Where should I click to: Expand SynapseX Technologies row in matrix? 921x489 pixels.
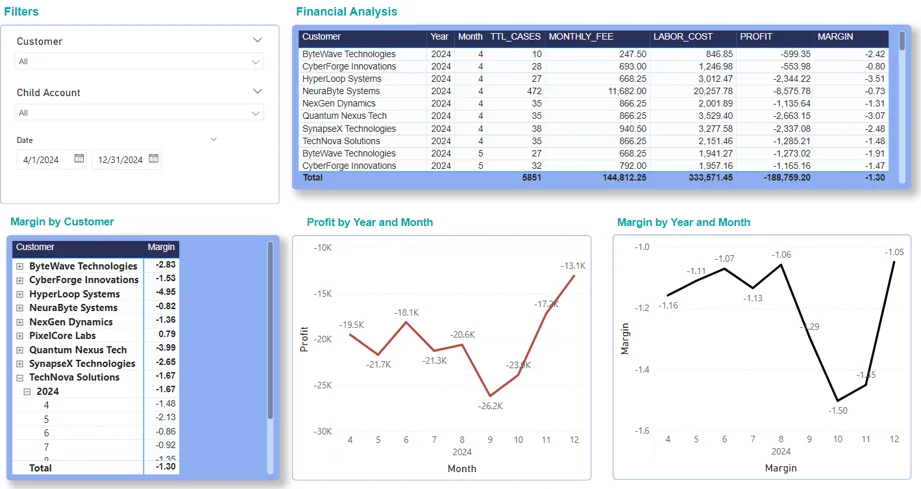pos(19,364)
